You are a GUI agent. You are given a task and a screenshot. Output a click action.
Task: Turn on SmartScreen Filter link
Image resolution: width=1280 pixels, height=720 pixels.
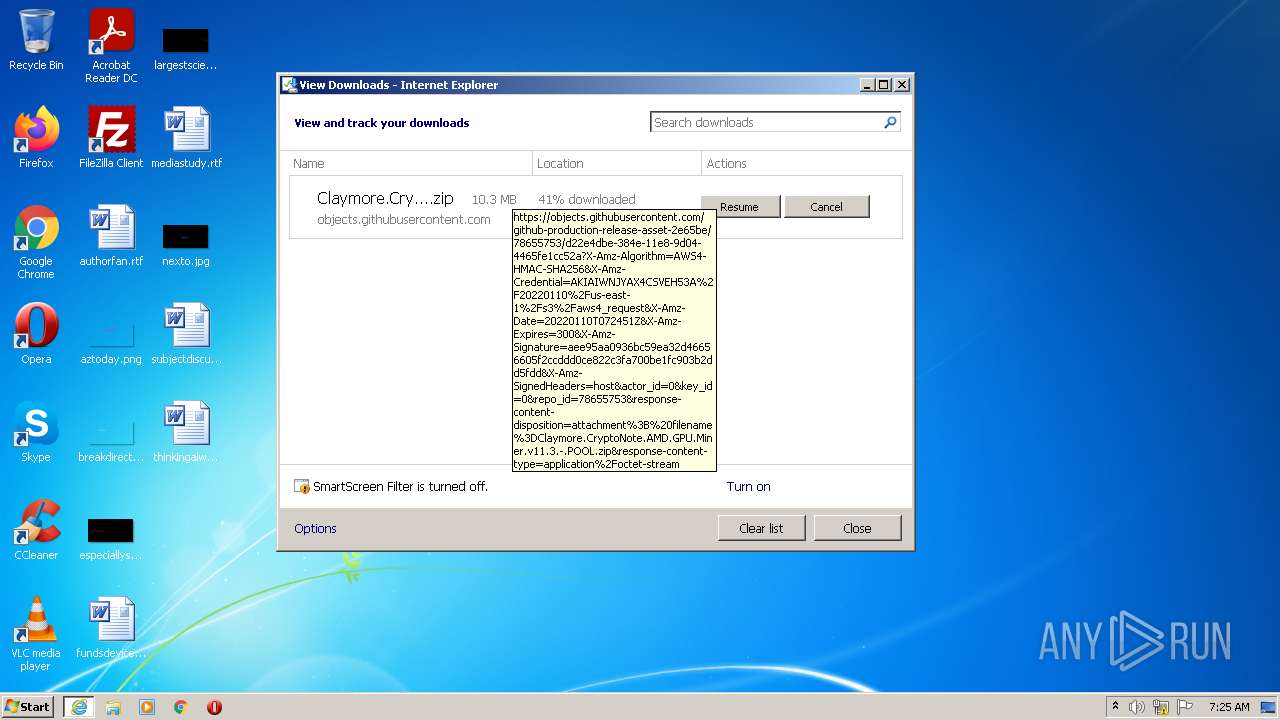pos(748,487)
